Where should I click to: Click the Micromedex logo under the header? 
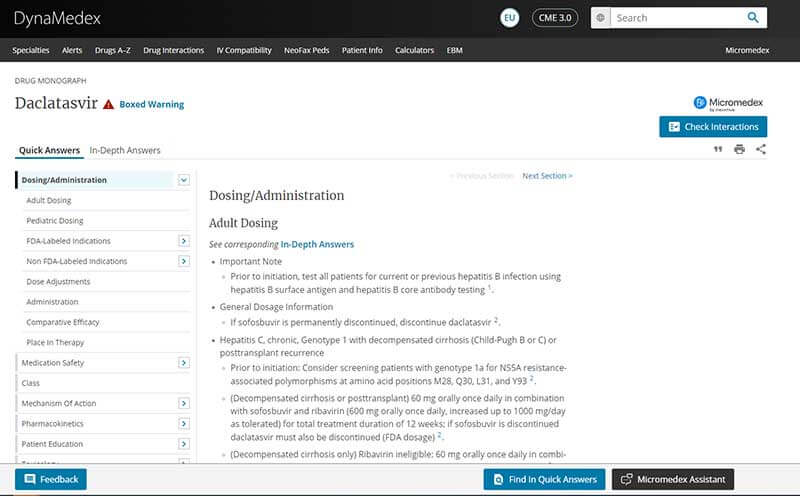tap(729, 102)
